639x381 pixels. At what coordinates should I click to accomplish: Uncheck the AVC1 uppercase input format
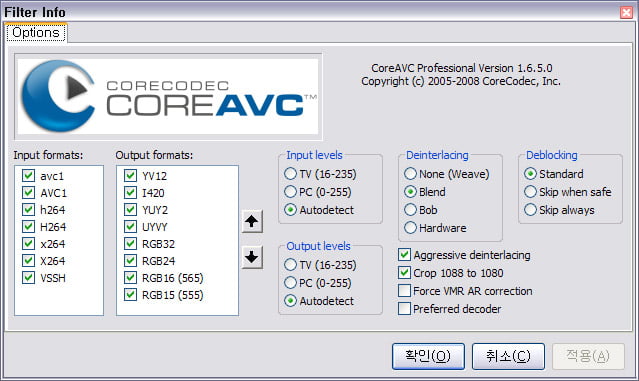tap(28, 192)
